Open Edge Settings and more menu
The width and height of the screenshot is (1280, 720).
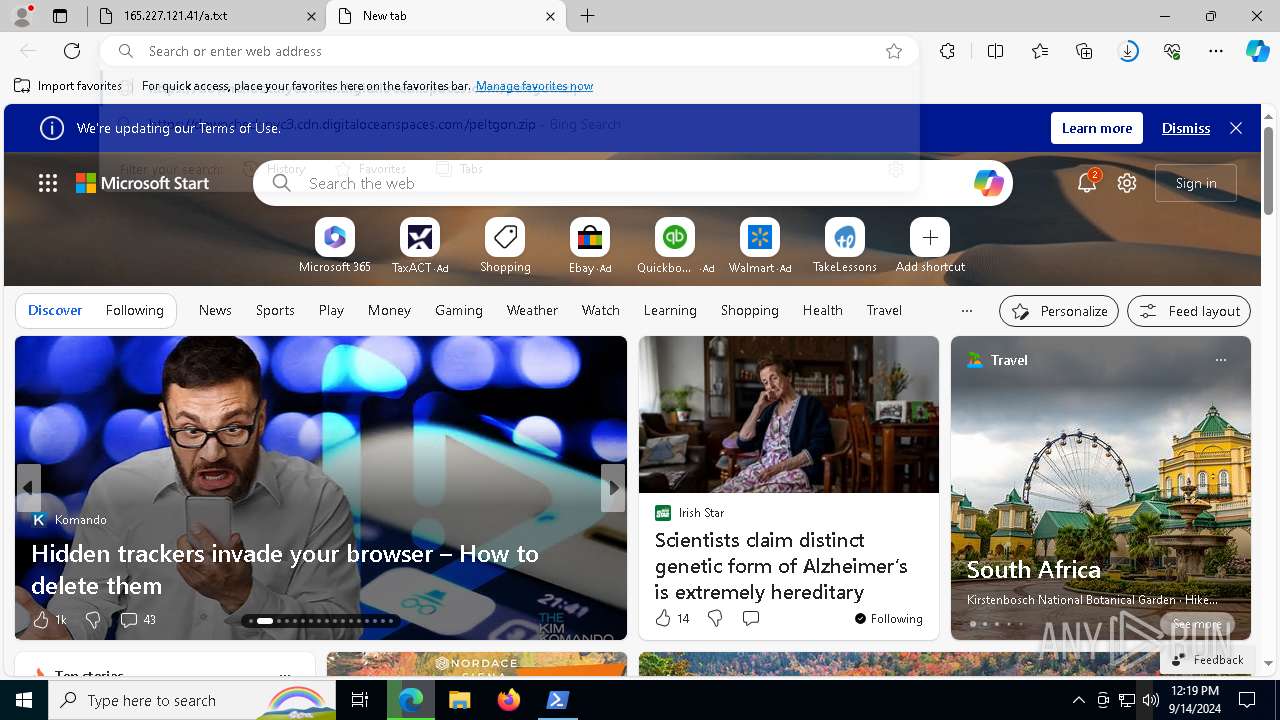coord(1216,51)
